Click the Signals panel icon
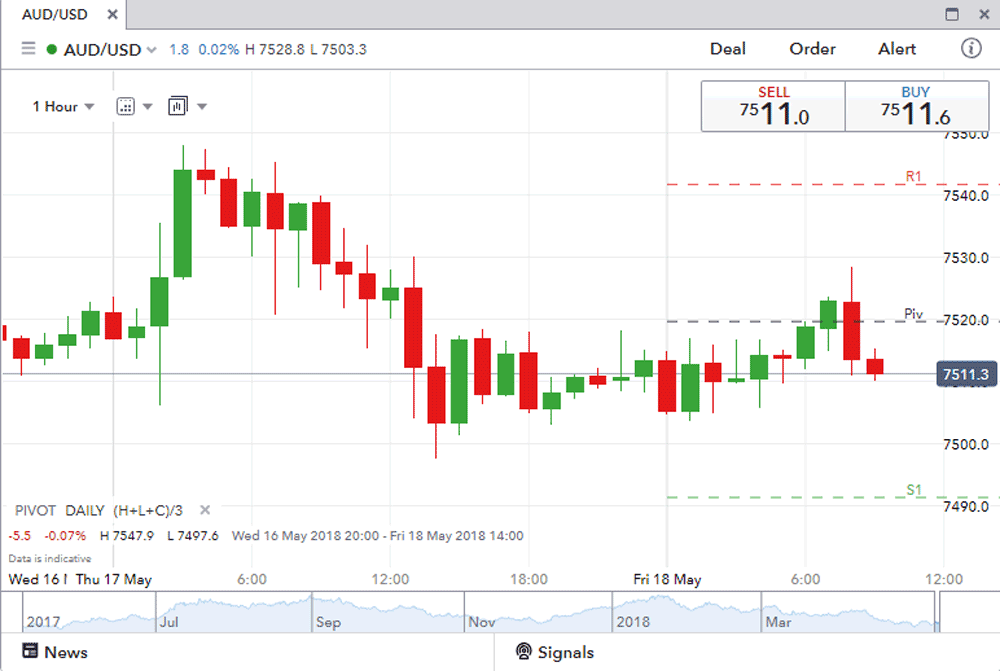This screenshot has width=1000, height=671. pos(523,652)
